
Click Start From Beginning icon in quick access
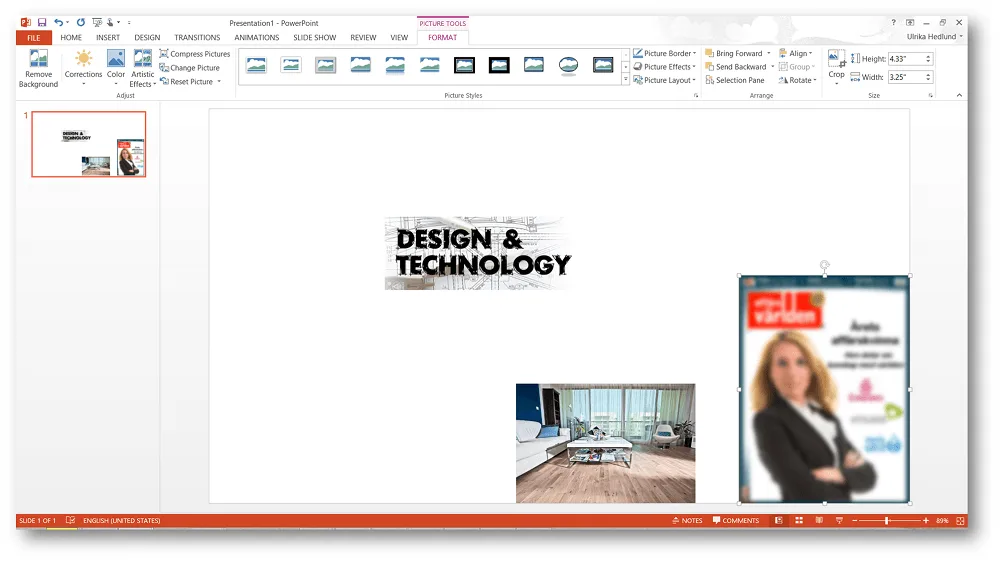coord(97,22)
